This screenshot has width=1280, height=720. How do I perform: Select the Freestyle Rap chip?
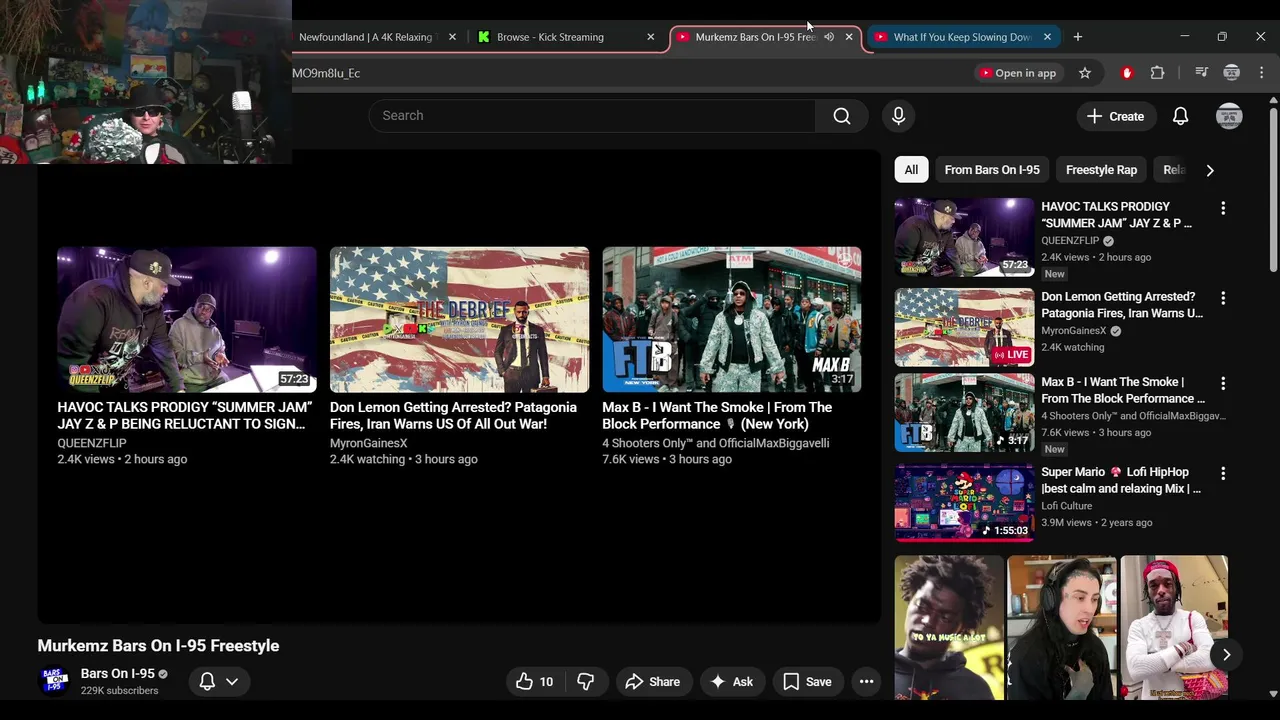1101,170
